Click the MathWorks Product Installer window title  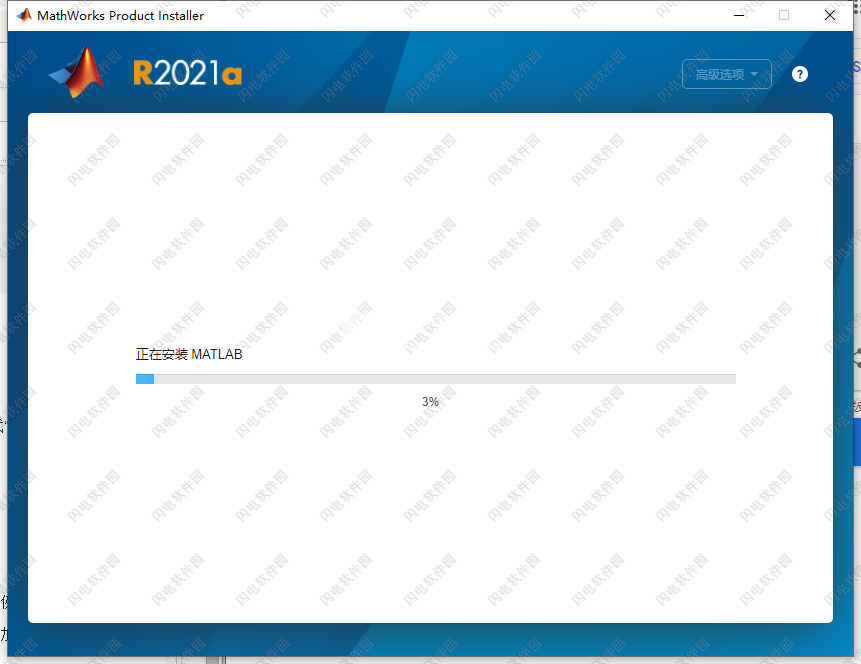coord(120,15)
